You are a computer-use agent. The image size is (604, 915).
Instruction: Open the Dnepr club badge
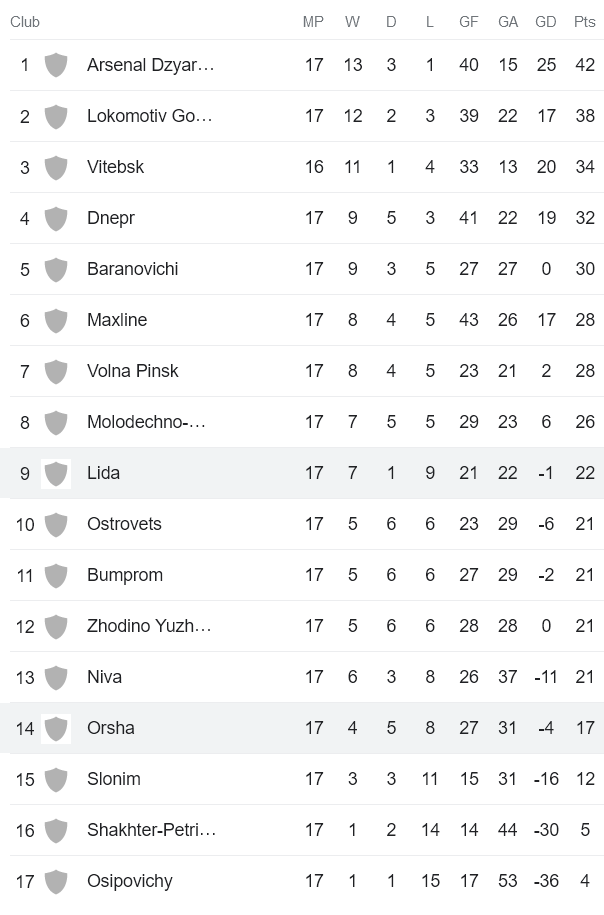tap(56, 218)
